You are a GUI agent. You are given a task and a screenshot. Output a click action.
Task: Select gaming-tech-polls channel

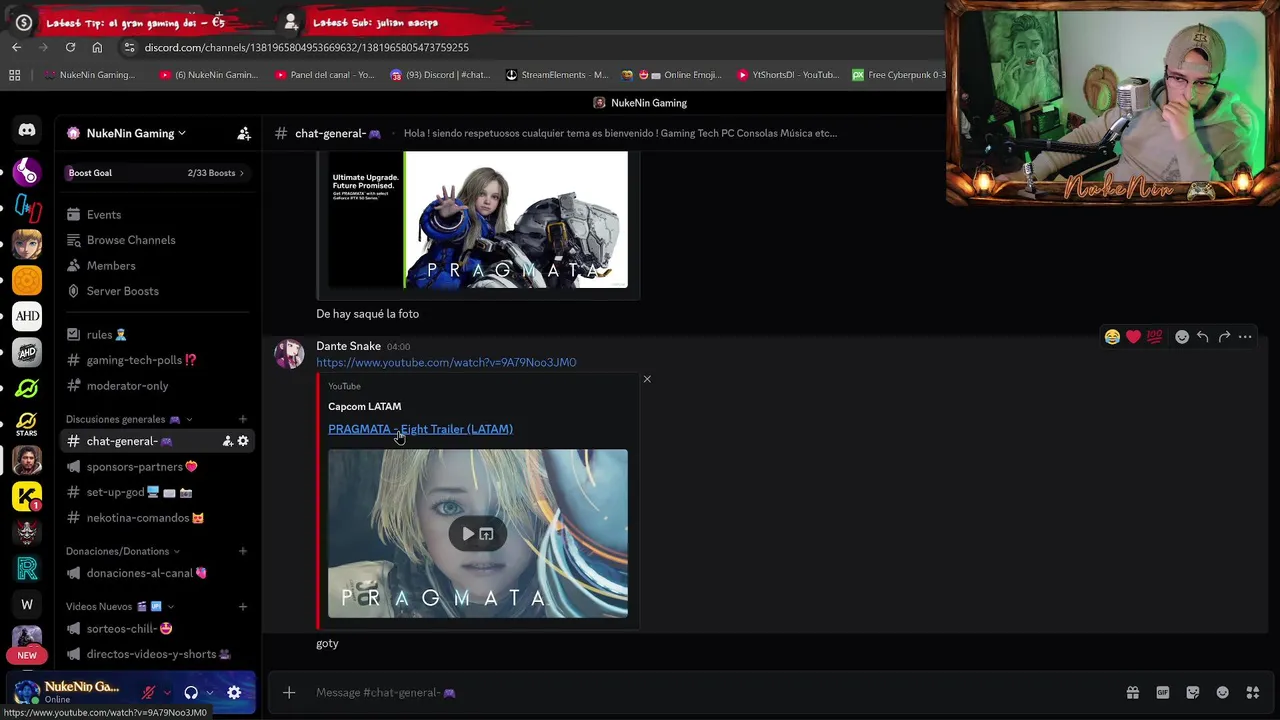coord(158,360)
